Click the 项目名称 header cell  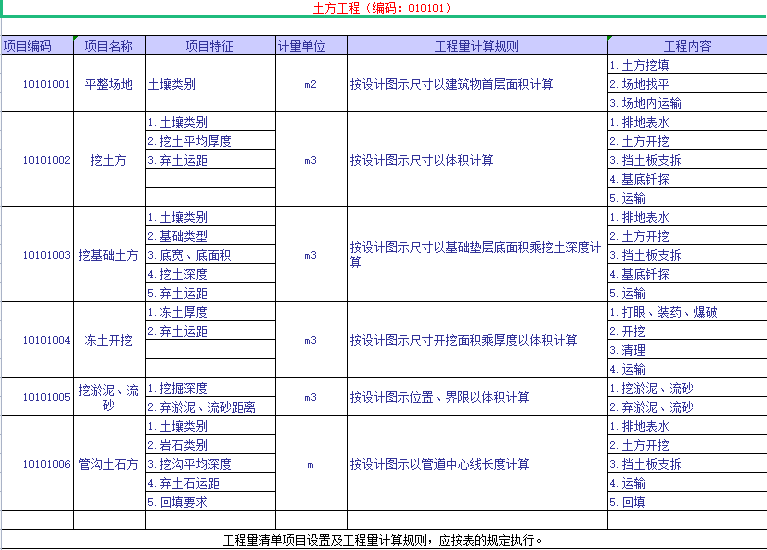tap(109, 46)
